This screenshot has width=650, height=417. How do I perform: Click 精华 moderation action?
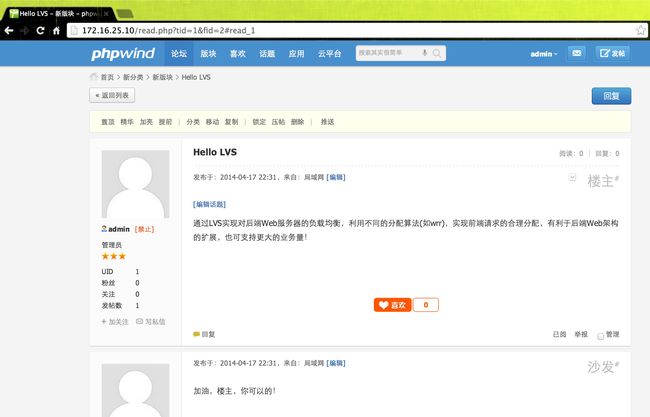coord(127,122)
